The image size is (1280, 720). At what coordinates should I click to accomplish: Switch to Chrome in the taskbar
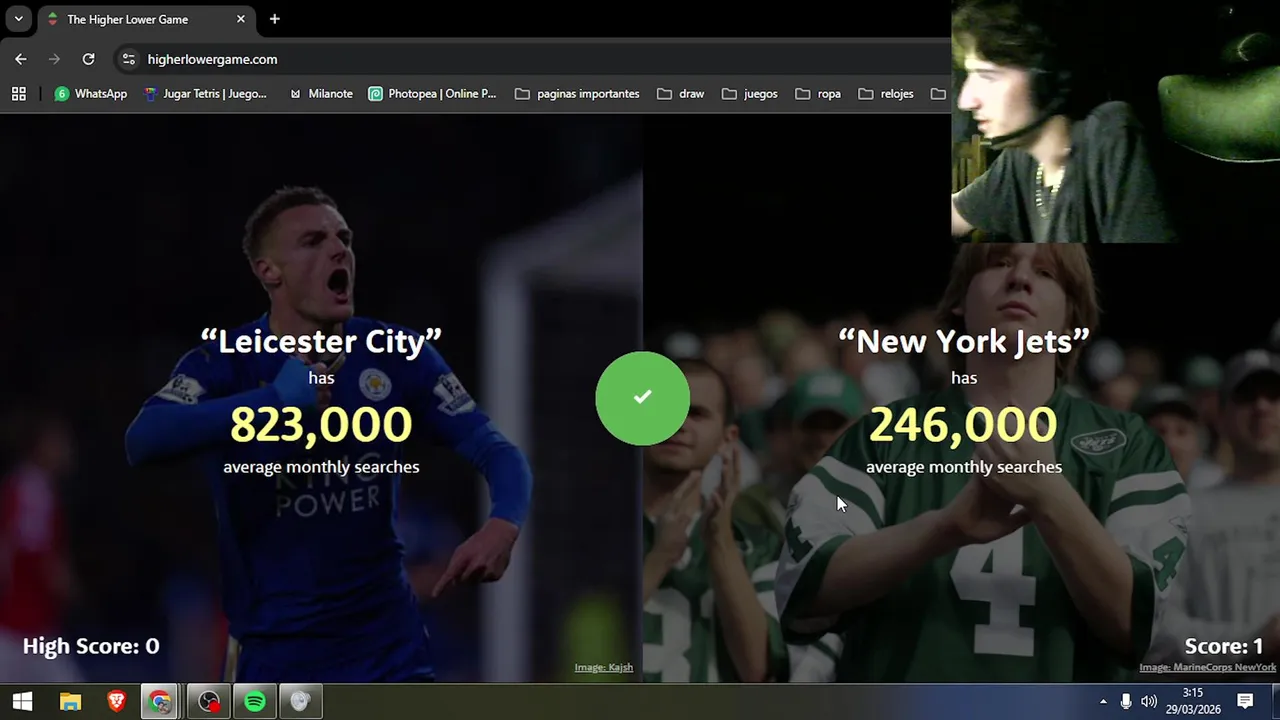[x=161, y=702]
